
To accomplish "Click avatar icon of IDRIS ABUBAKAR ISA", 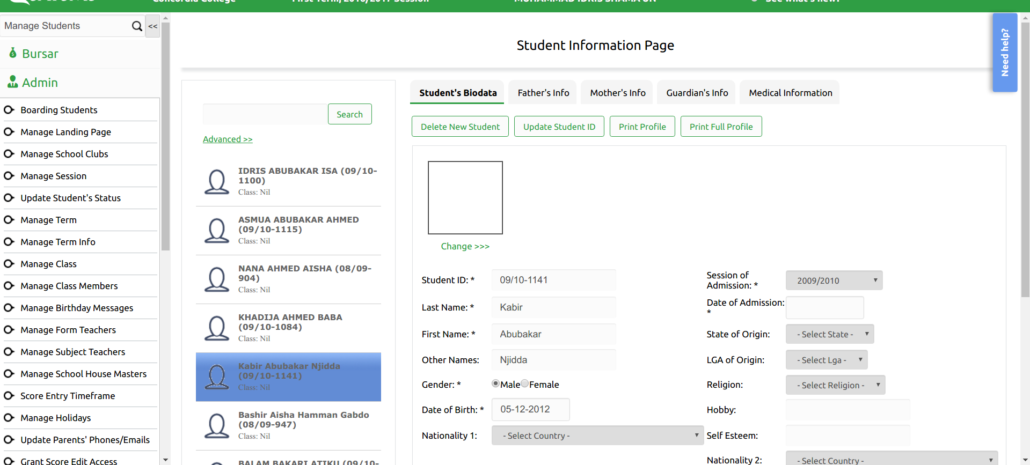I will [217, 181].
